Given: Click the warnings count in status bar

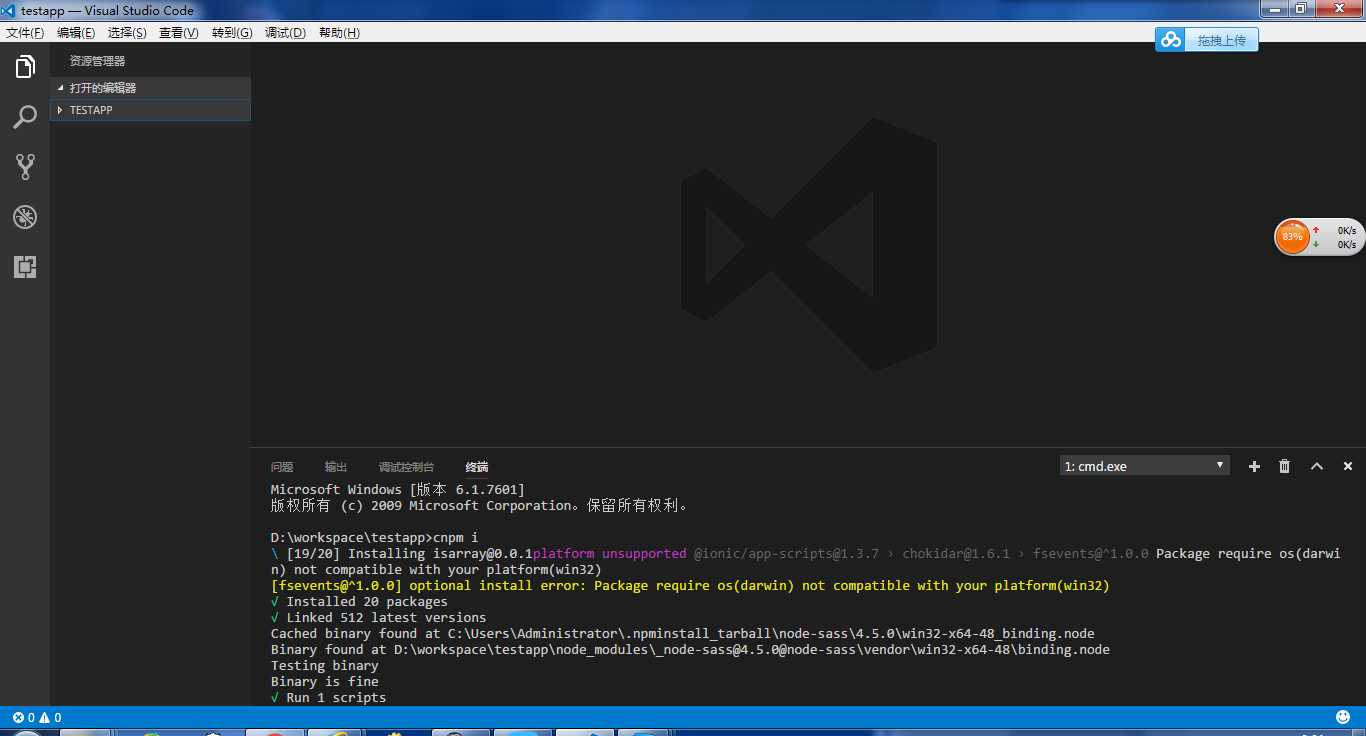Looking at the screenshot, I should click(x=51, y=717).
